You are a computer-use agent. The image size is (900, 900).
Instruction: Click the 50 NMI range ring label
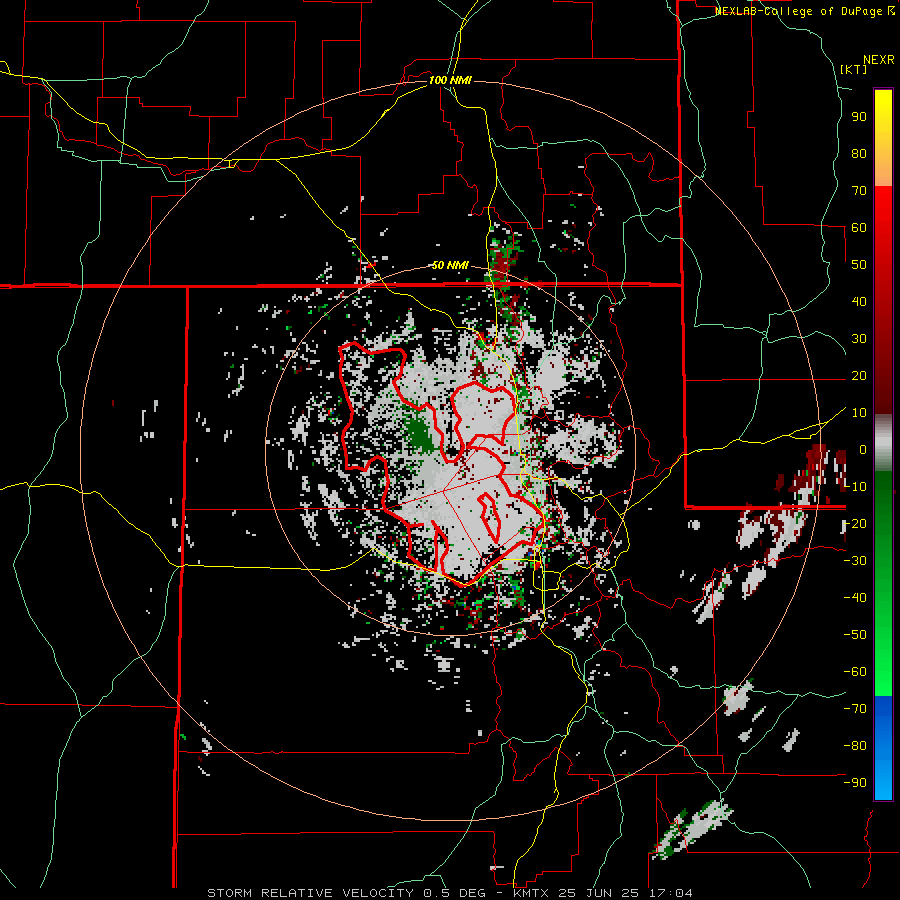tap(450, 265)
